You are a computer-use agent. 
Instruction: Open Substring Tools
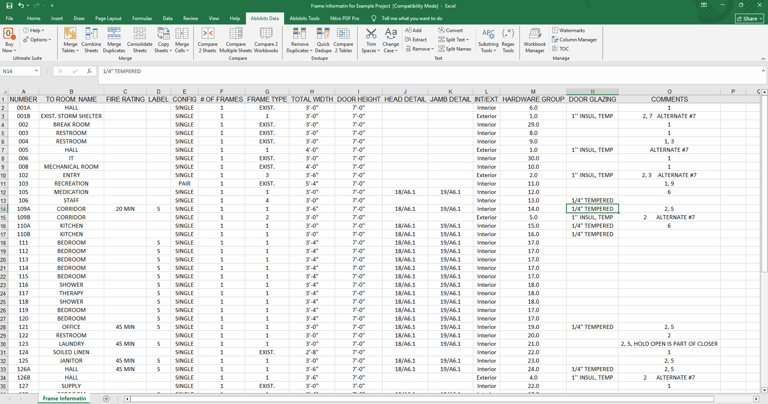488,40
